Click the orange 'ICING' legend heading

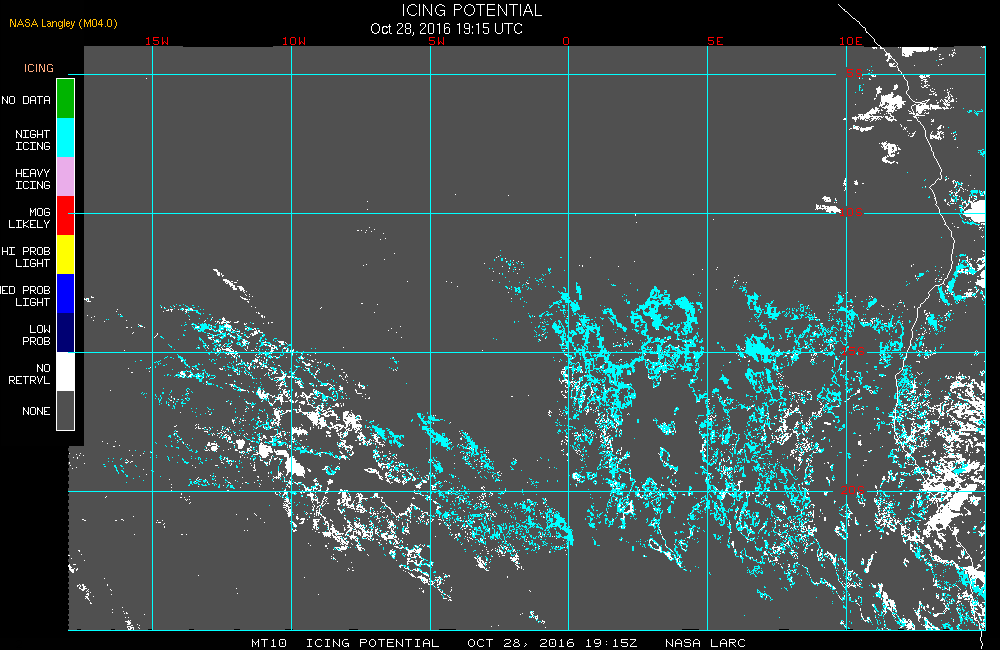pos(39,68)
